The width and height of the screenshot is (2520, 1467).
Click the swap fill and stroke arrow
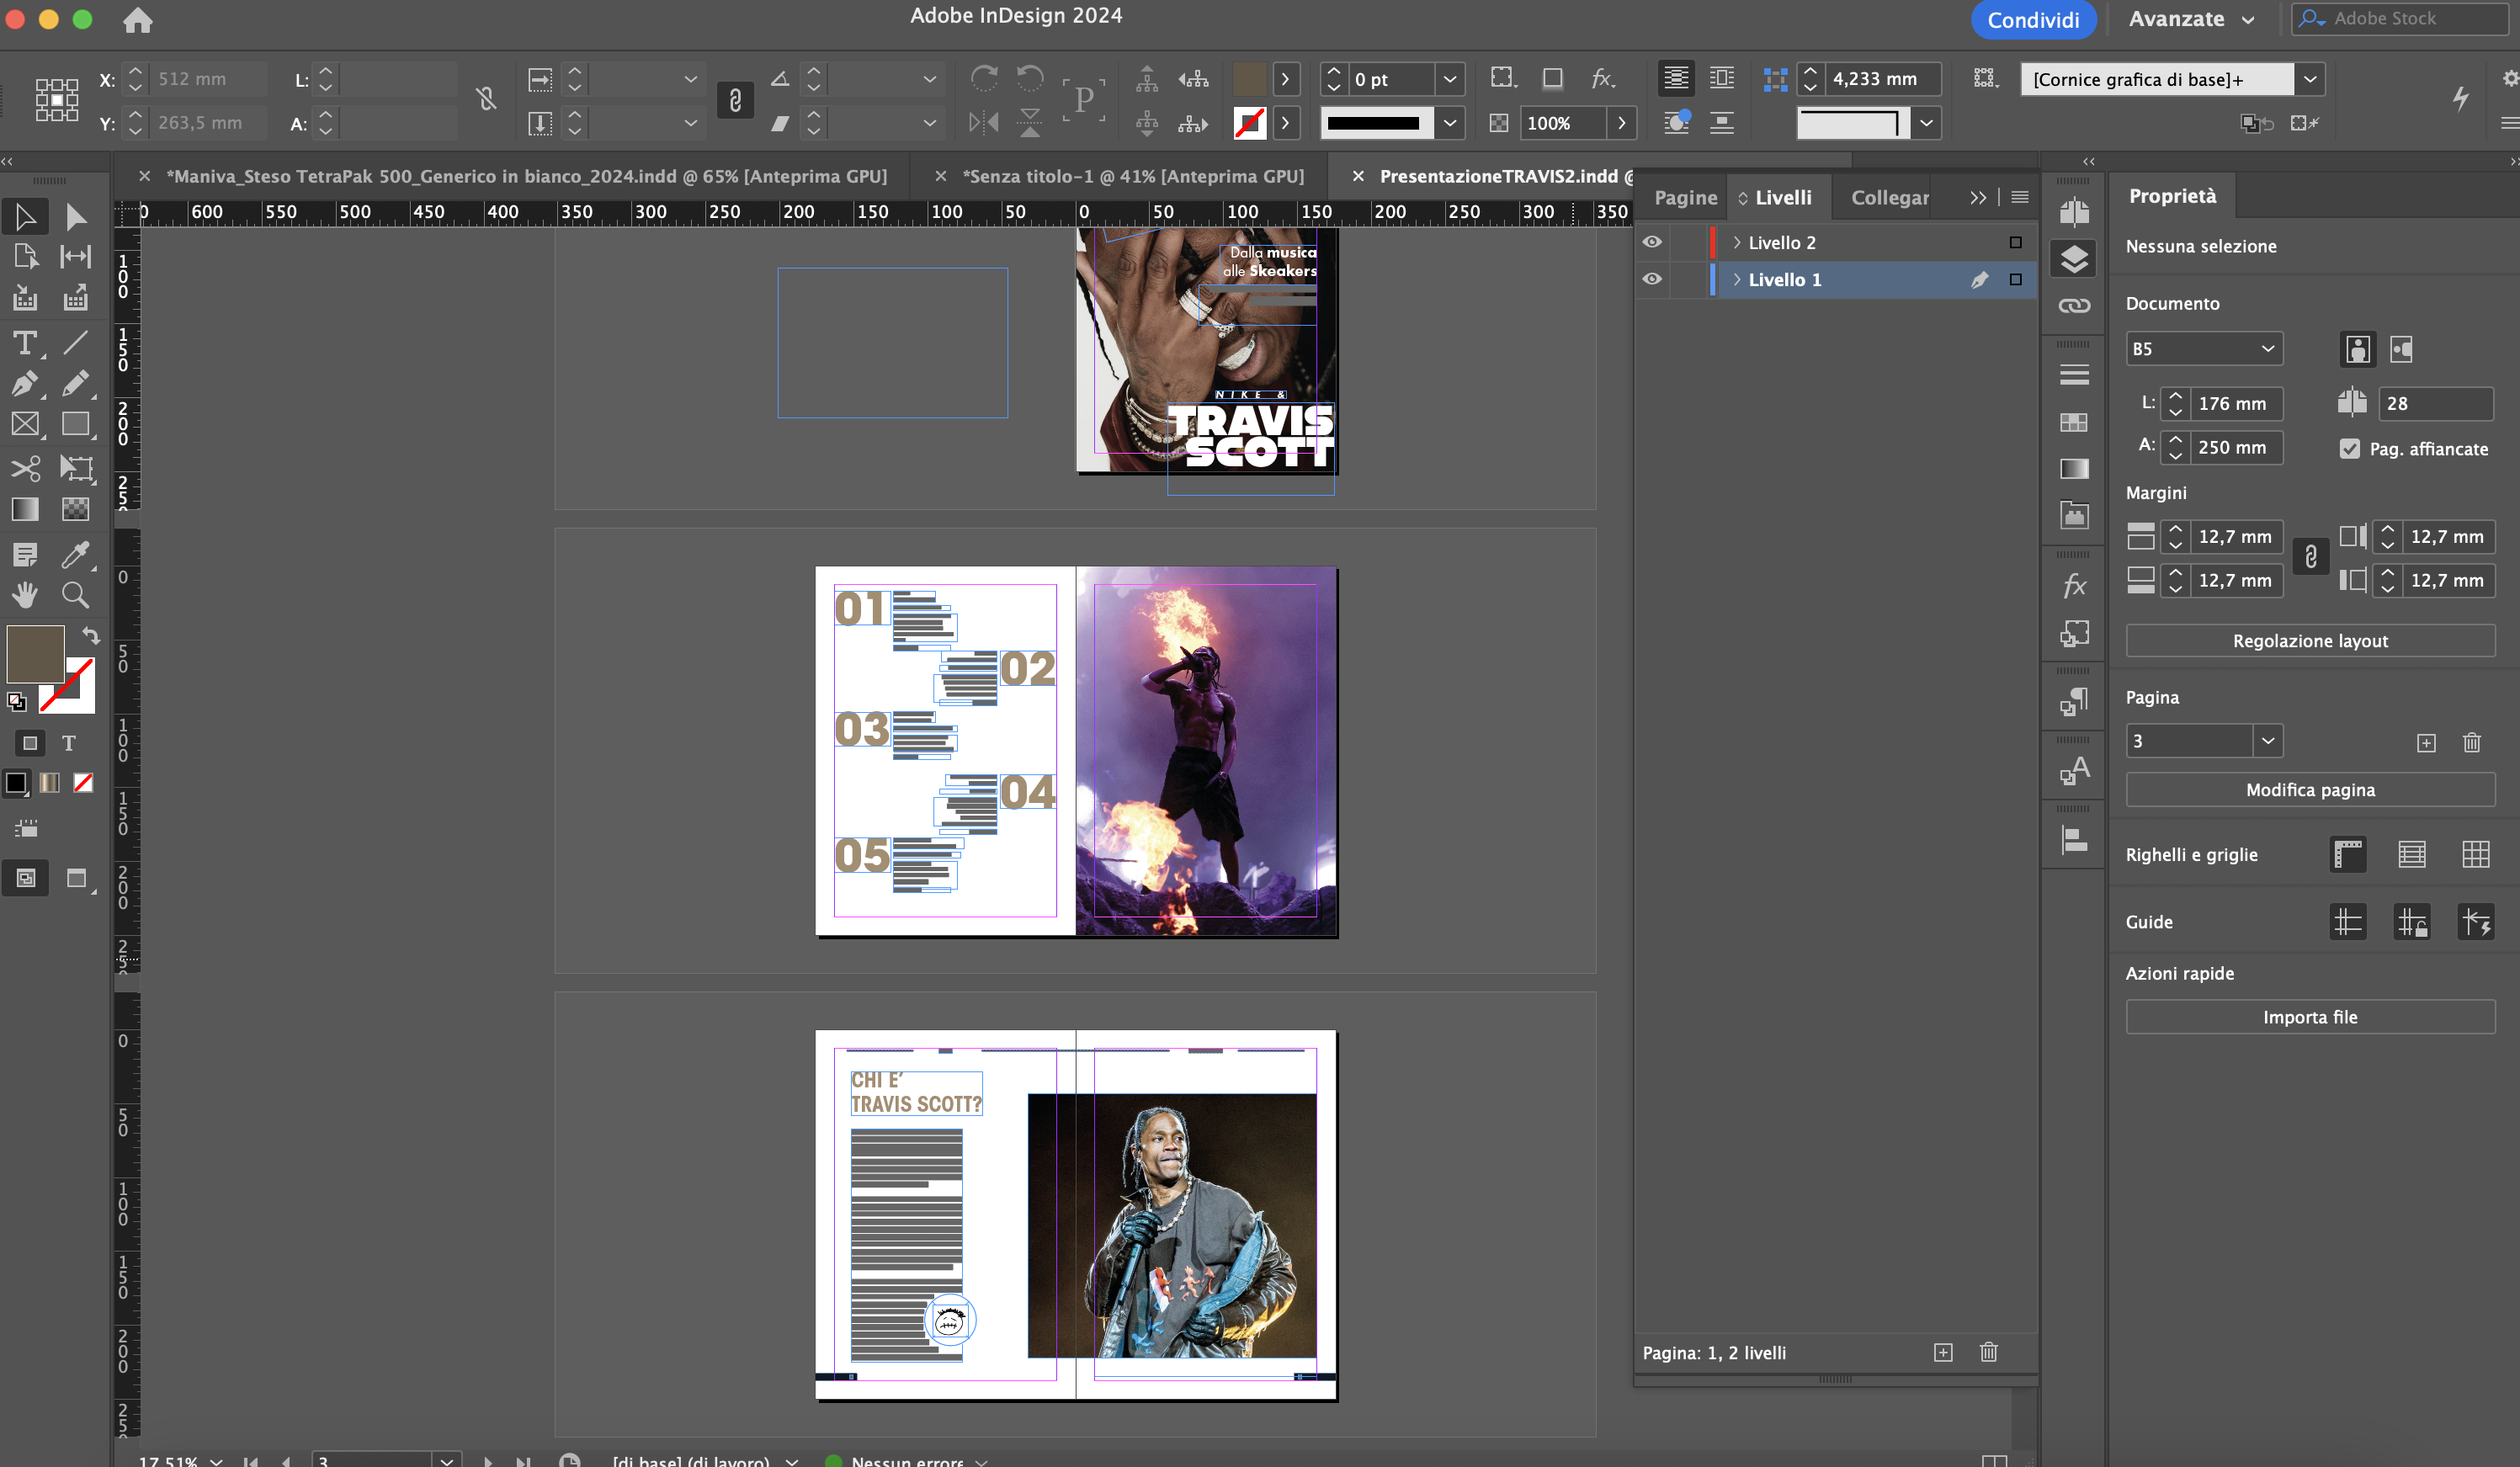click(x=90, y=635)
